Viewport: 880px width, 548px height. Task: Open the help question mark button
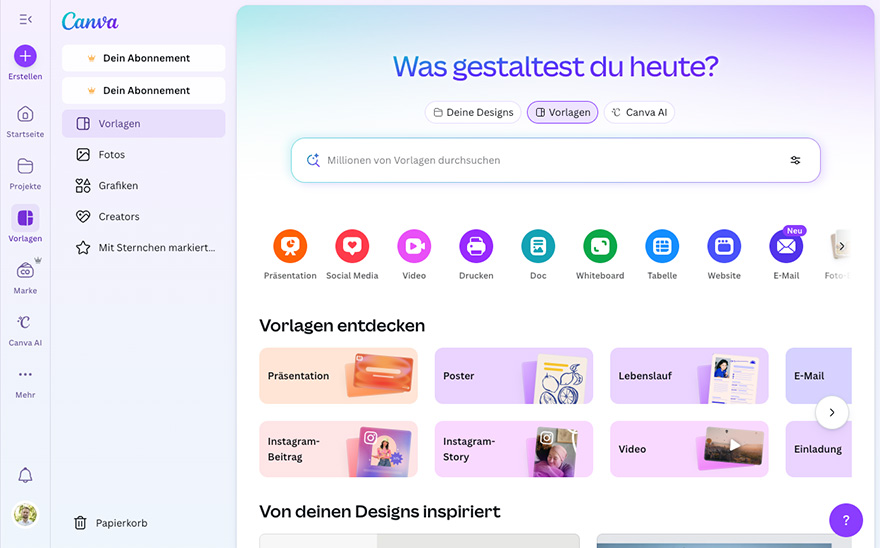coord(846,520)
